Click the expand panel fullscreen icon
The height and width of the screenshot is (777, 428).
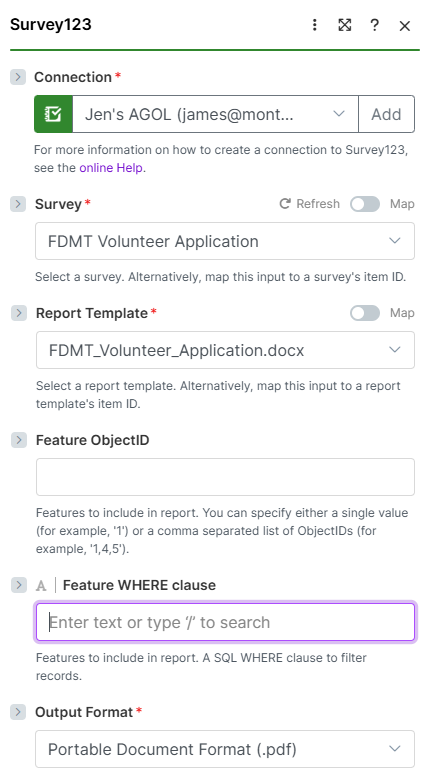[345, 25]
